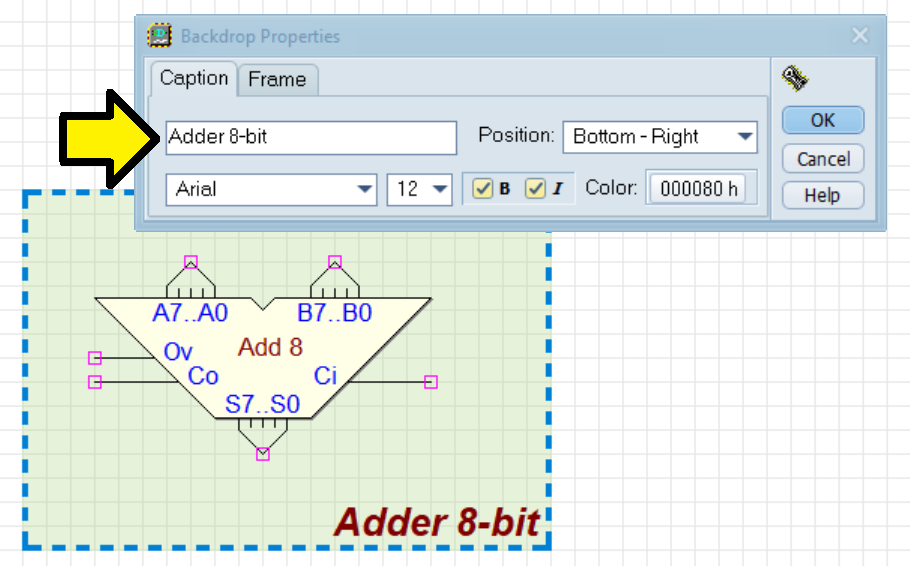Screen dimensions: 910x566
Task: Switch to the Caption tab
Action: tap(193, 78)
